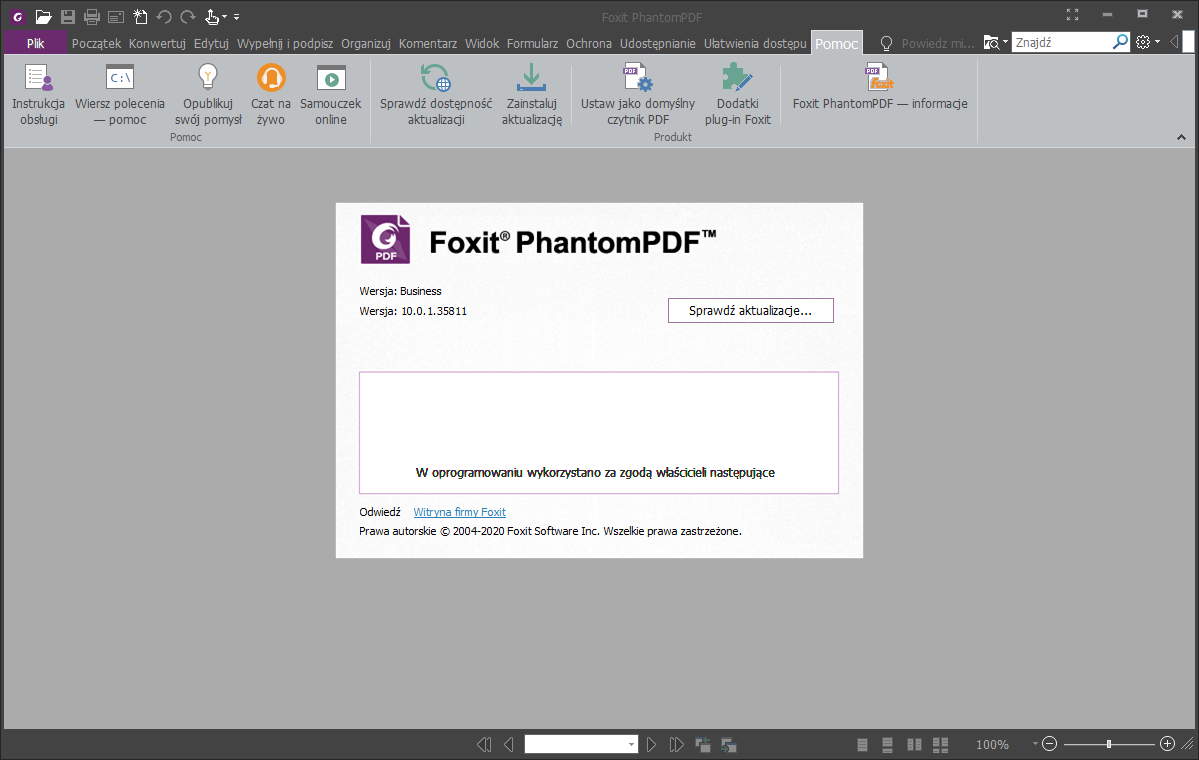Click the previous view icon in status bar
This screenshot has width=1199, height=760.
click(x=703, y=744)
